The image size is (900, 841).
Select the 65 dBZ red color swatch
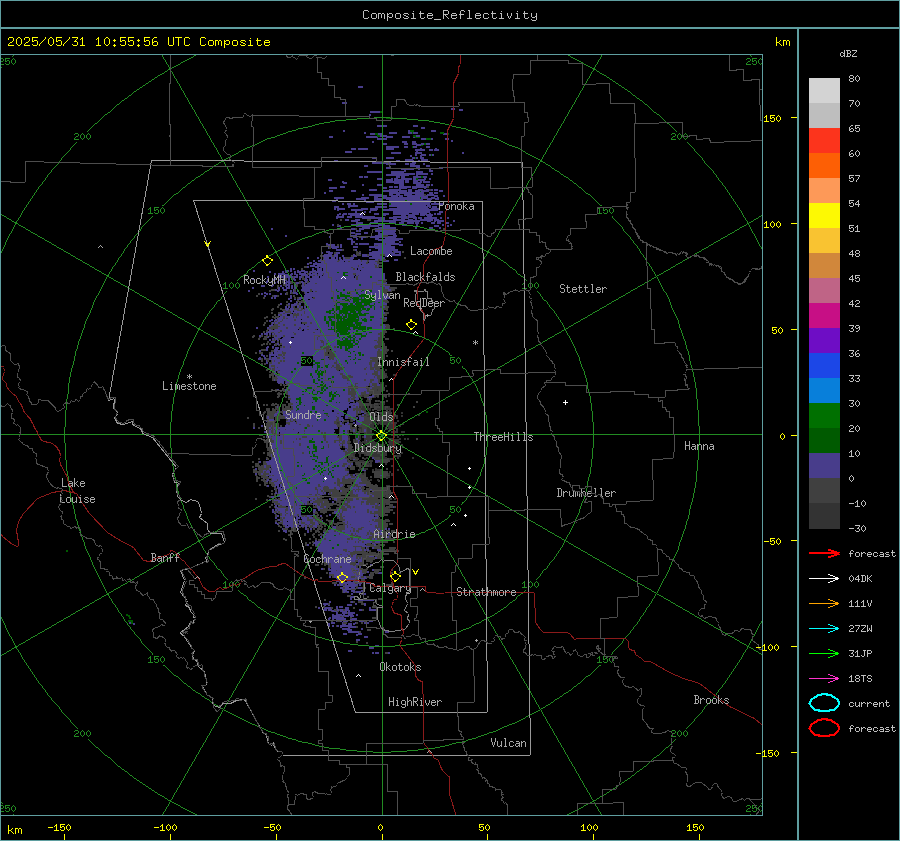(824, 141)
